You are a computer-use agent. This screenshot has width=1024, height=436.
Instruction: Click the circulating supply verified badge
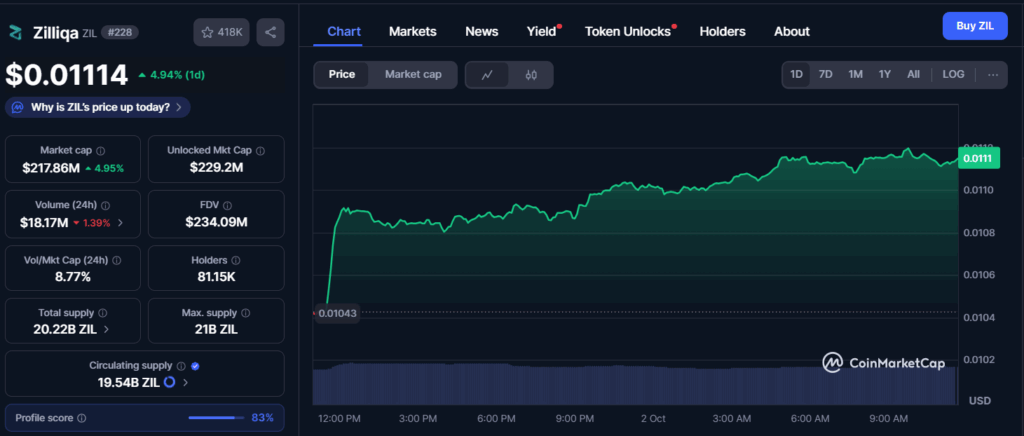[195, 366]
